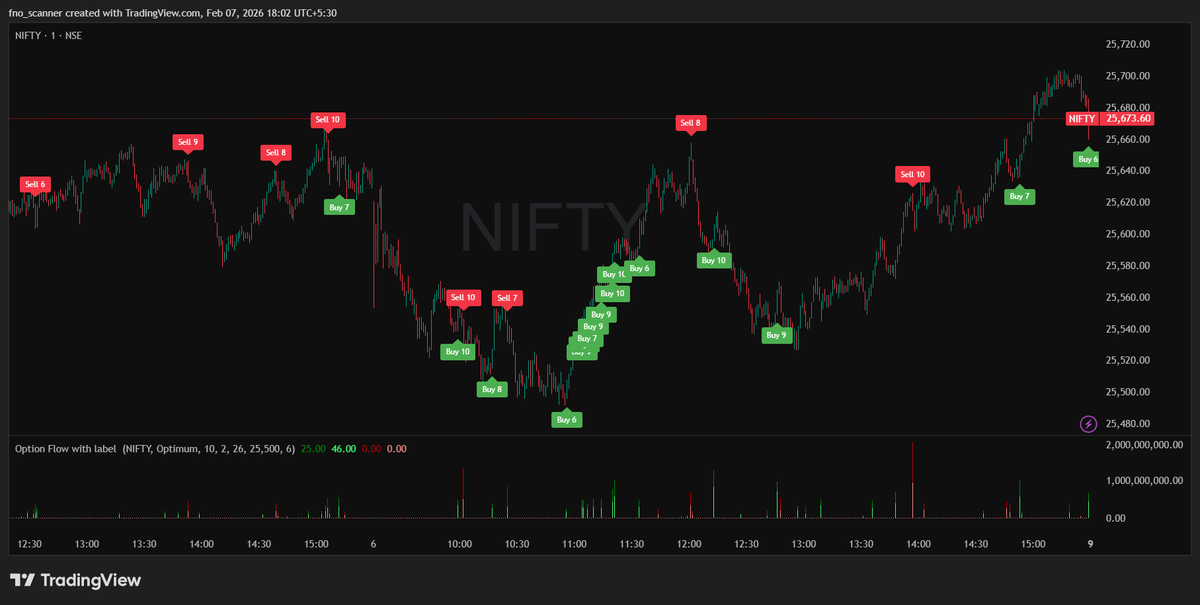
Task: Click the 25,520.00 price axis label
Action: [1128, 360]
